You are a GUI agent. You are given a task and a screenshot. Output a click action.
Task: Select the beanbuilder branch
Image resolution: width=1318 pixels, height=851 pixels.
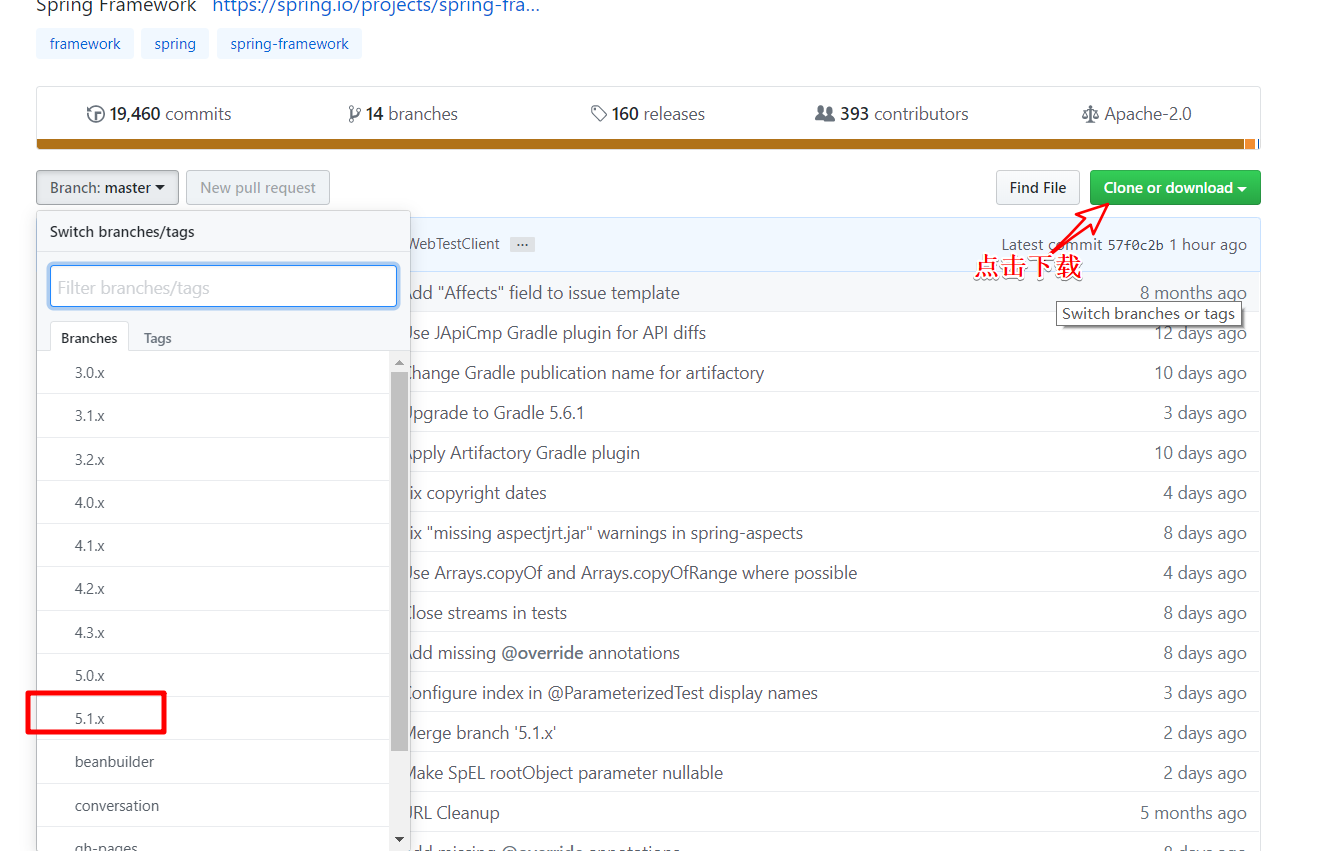coord(213,761)
